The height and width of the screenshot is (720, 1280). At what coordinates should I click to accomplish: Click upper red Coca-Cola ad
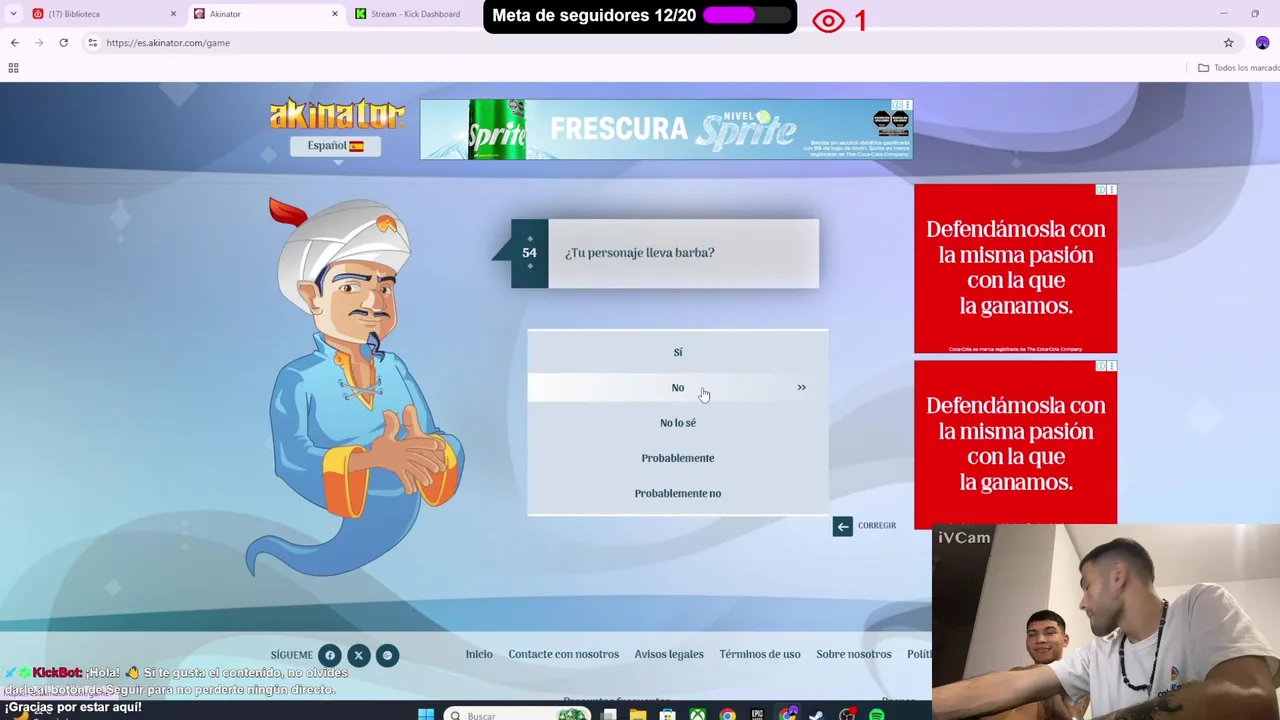[1015, 268]
